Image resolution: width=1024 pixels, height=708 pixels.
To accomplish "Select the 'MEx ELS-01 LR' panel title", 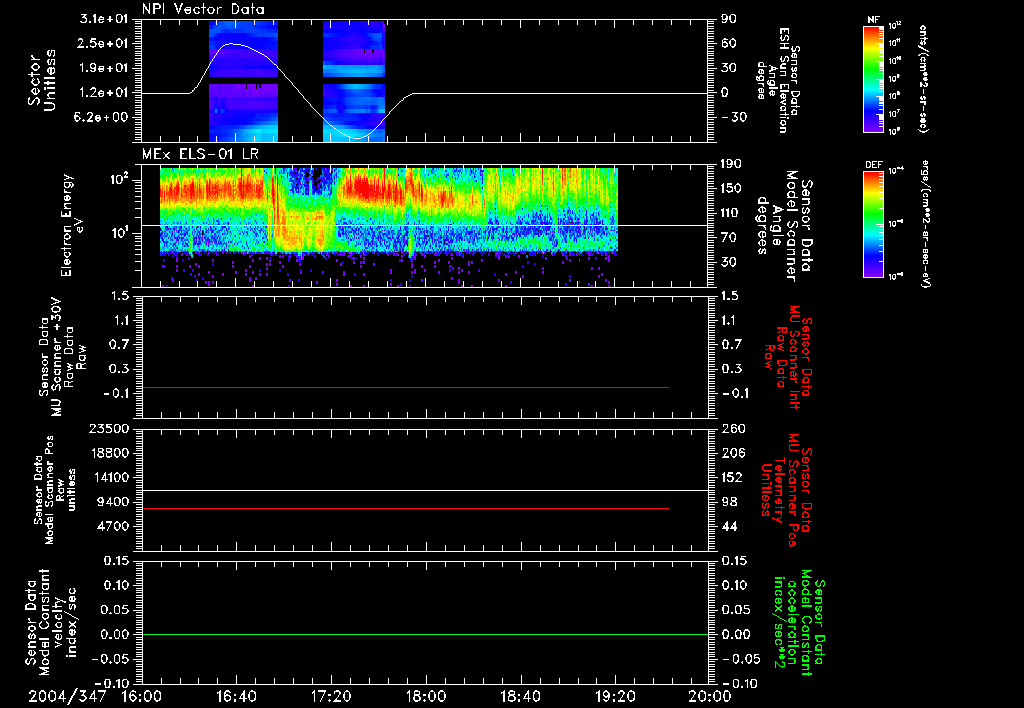I will (200, 154).
